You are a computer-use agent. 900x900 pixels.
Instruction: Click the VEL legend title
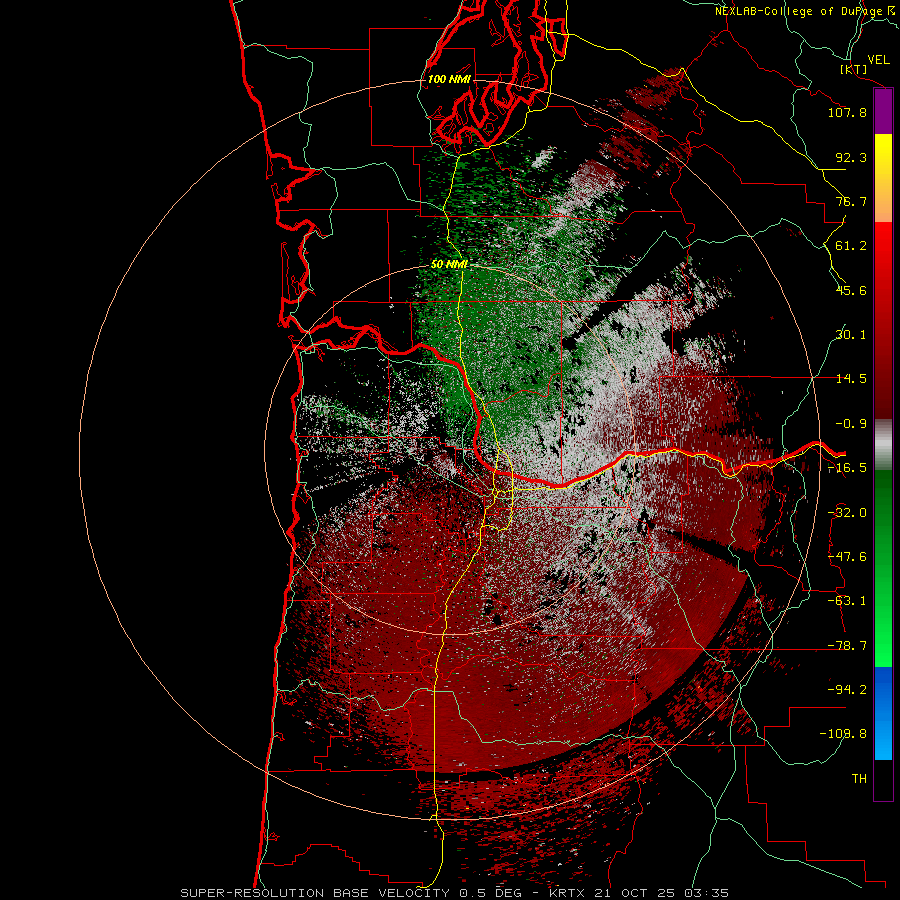pyautogui.click(x=878, y=59)
